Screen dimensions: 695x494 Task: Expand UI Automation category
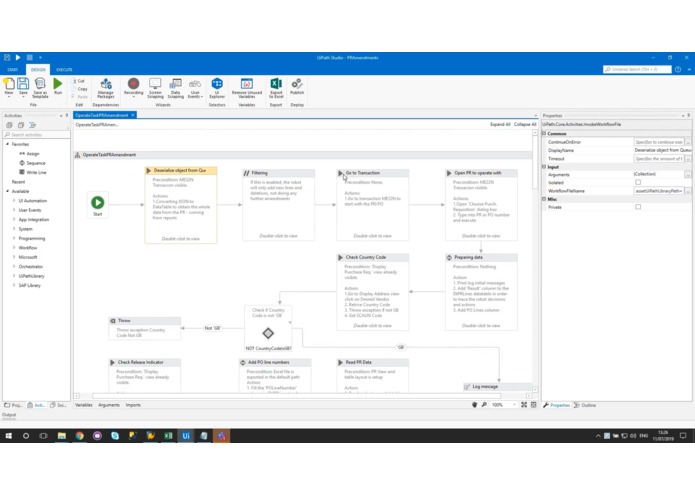tap(14, 201)
